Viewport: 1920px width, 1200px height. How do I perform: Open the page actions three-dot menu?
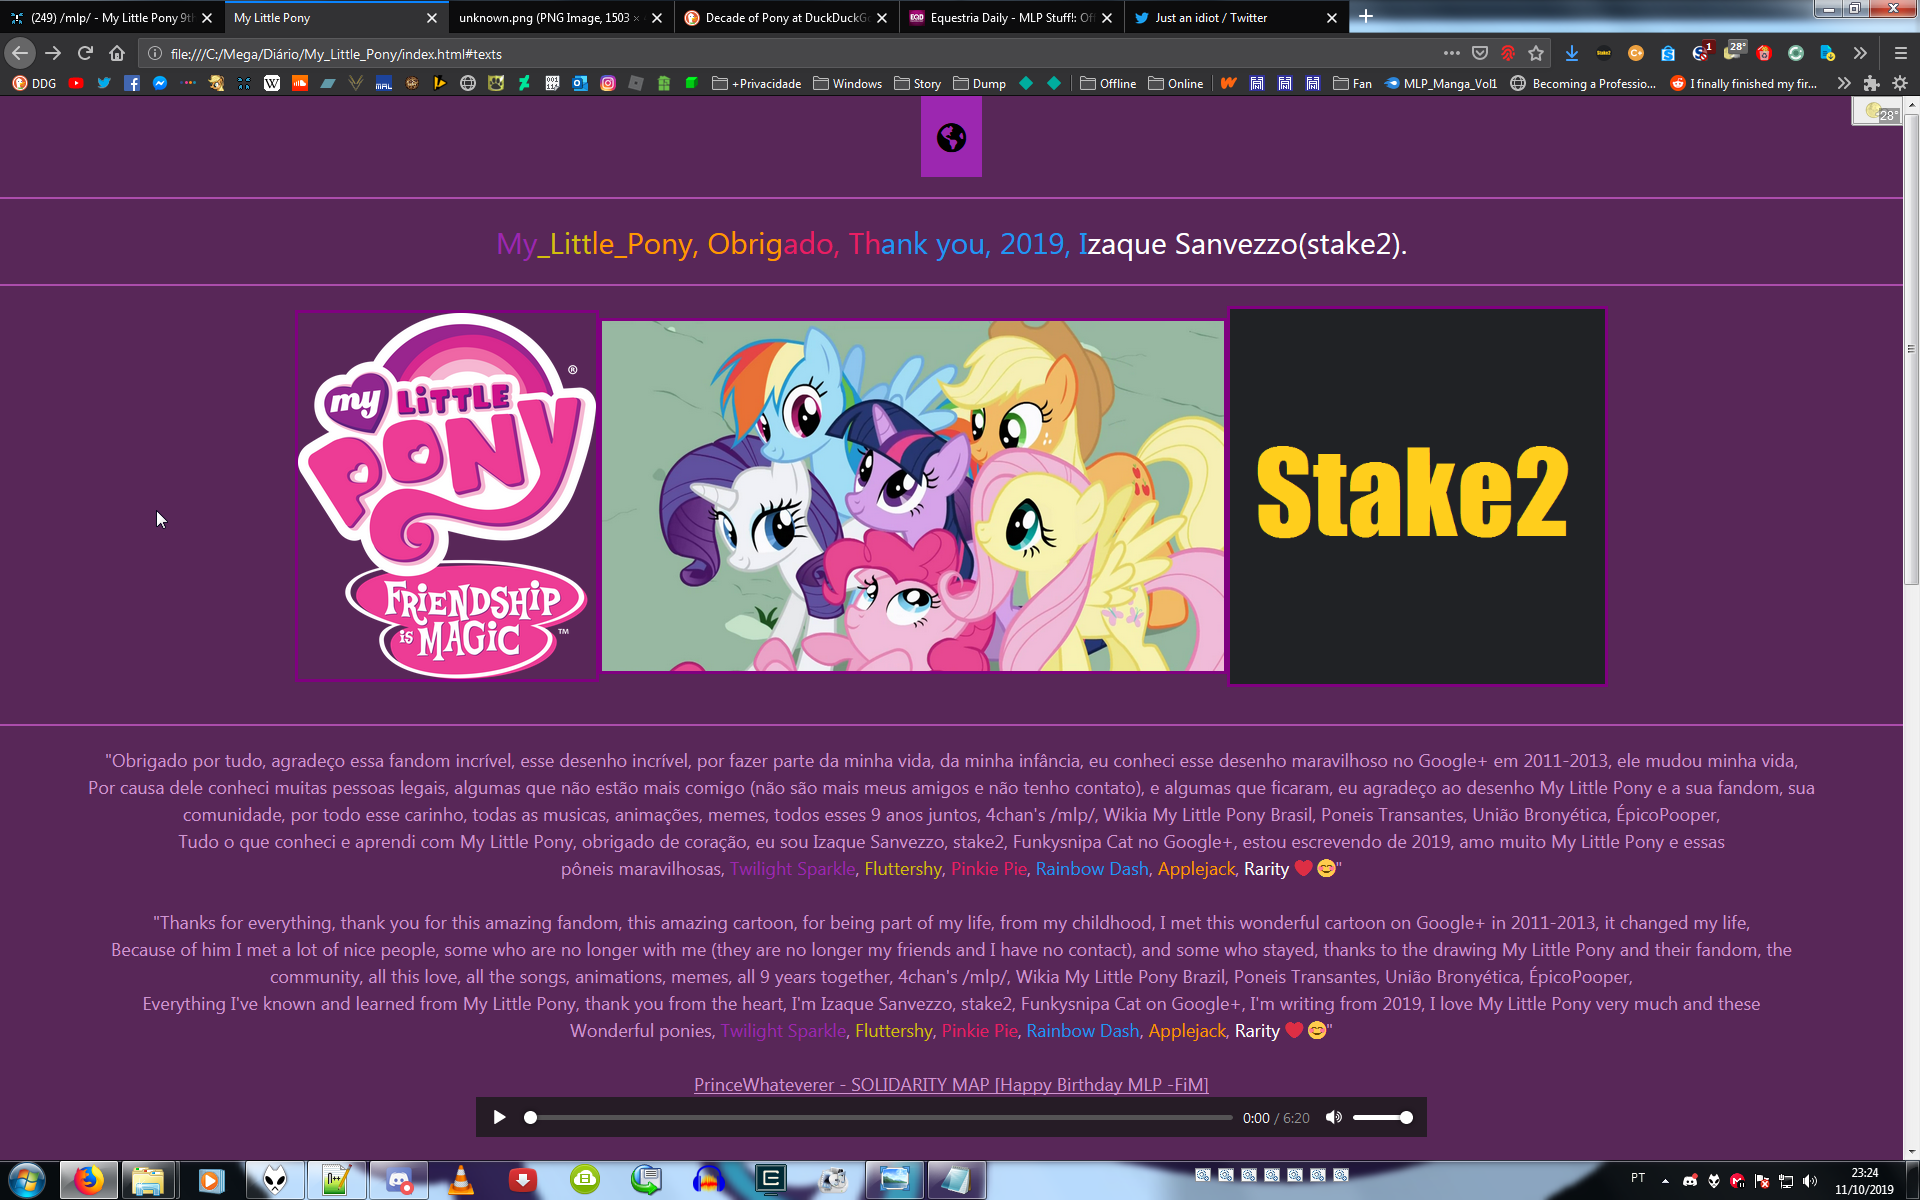tap(1452, 53)
